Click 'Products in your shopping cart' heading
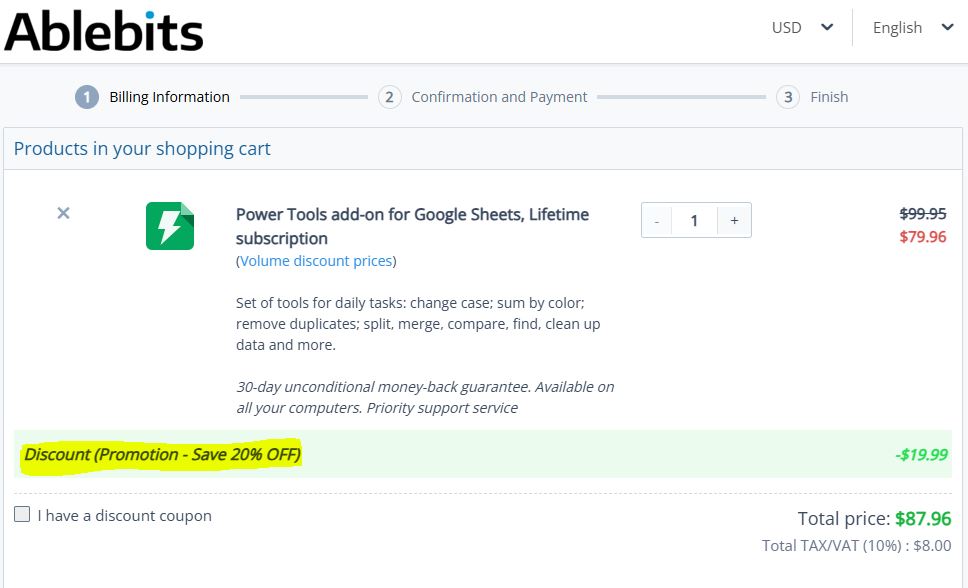Screen dimensions: 968x588 tap(142, 149)
